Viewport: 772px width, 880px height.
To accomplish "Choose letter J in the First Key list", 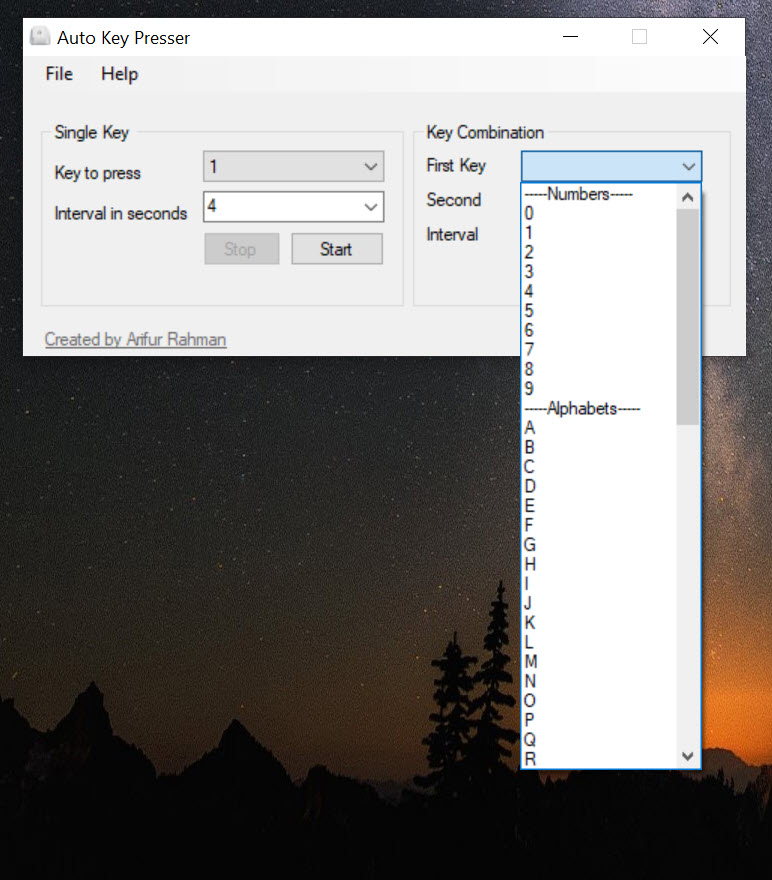I will coord(599,603).
